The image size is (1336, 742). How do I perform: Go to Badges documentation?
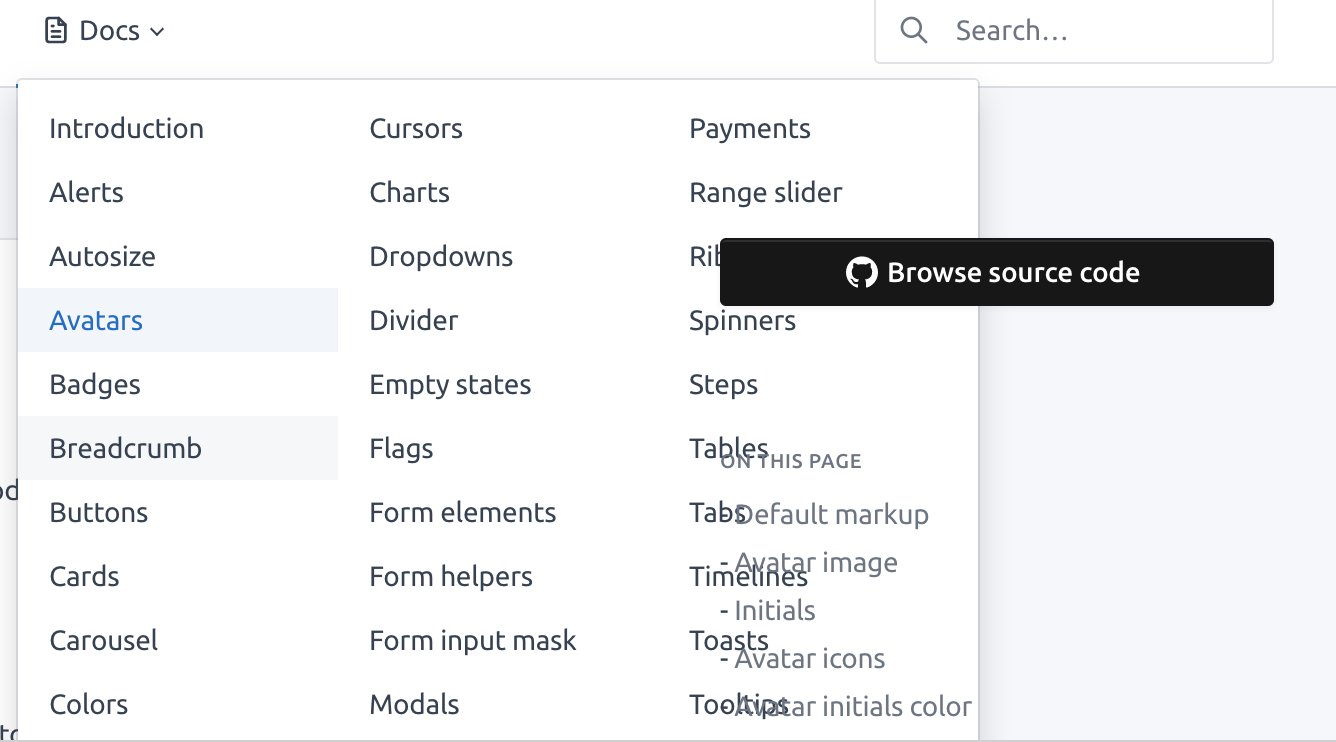178,384
